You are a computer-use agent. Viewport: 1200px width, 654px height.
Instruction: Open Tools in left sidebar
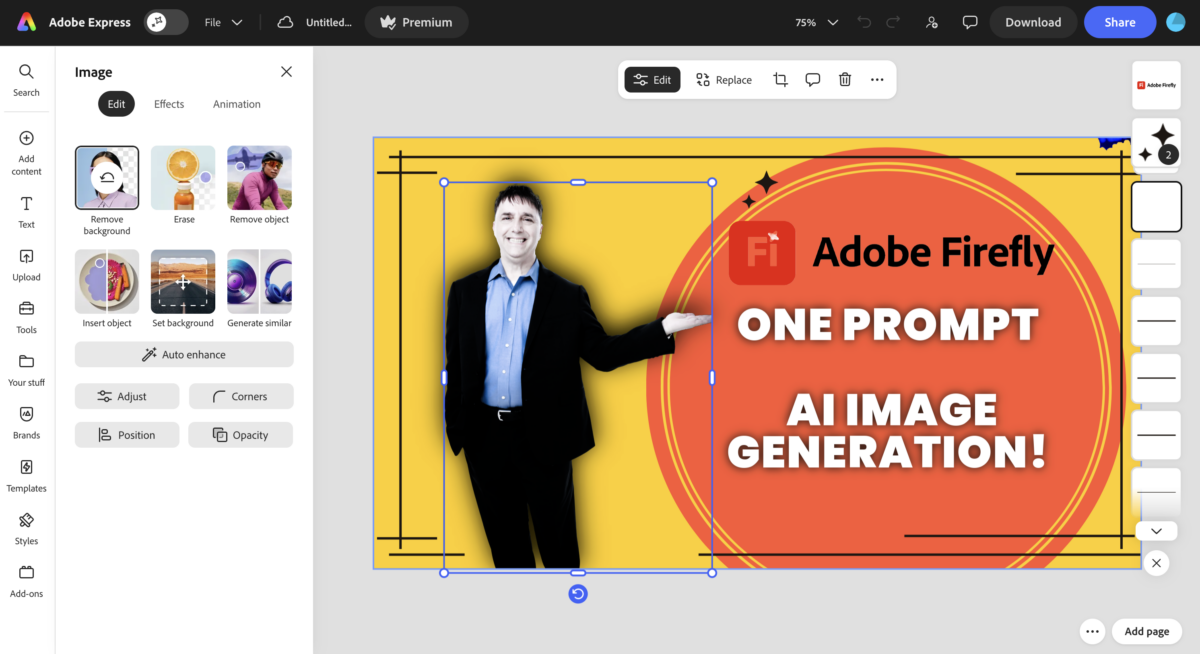coord(26,317)
